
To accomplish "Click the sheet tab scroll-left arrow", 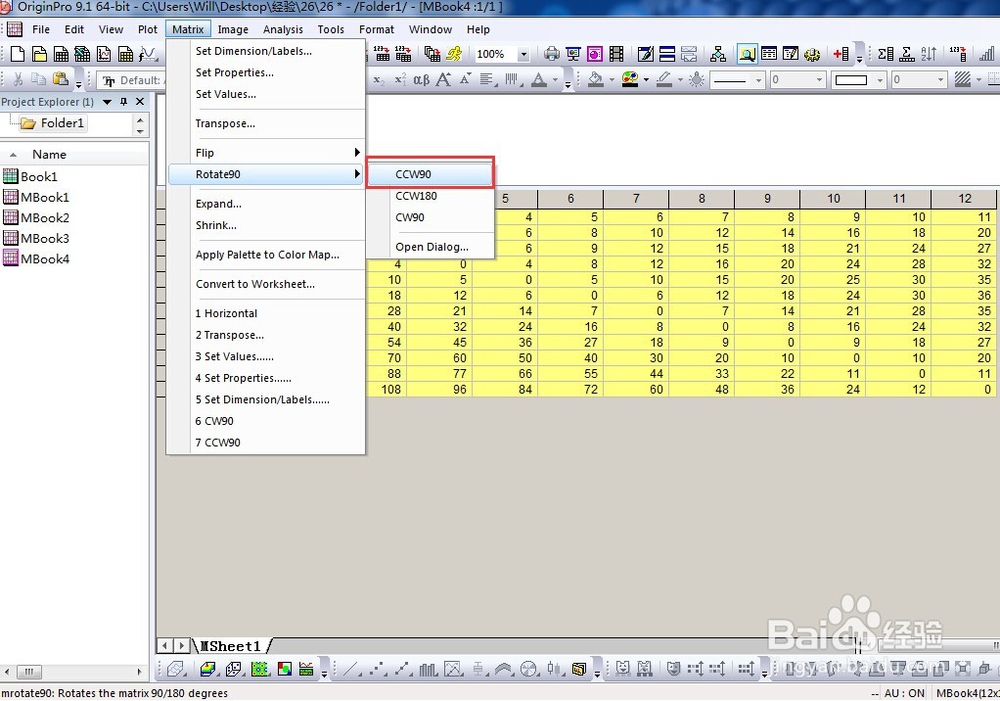I will (x=165, y=646).
